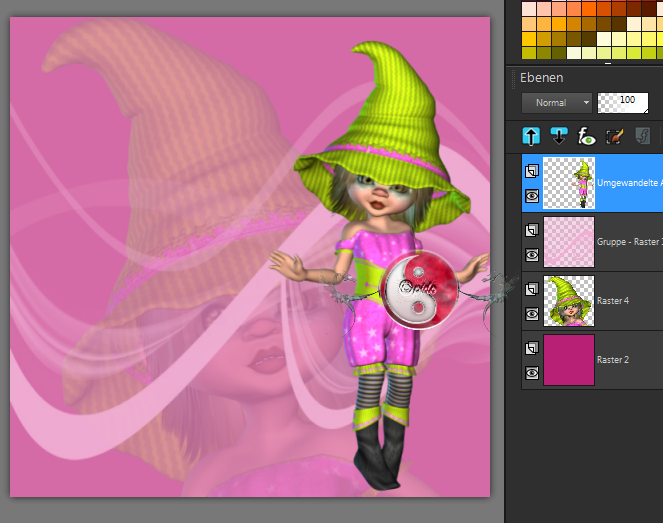
Task: Open the Normal blend mode dropdown
Action: 558,102
